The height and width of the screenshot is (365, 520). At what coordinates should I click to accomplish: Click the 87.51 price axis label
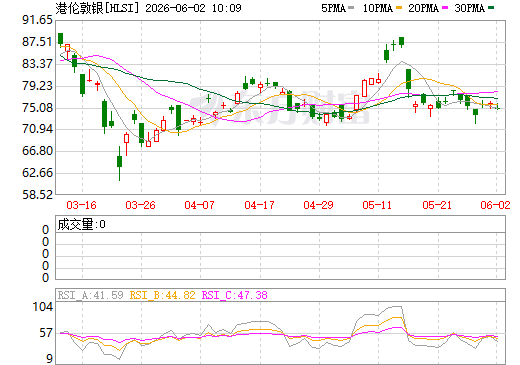pos(37,42)
